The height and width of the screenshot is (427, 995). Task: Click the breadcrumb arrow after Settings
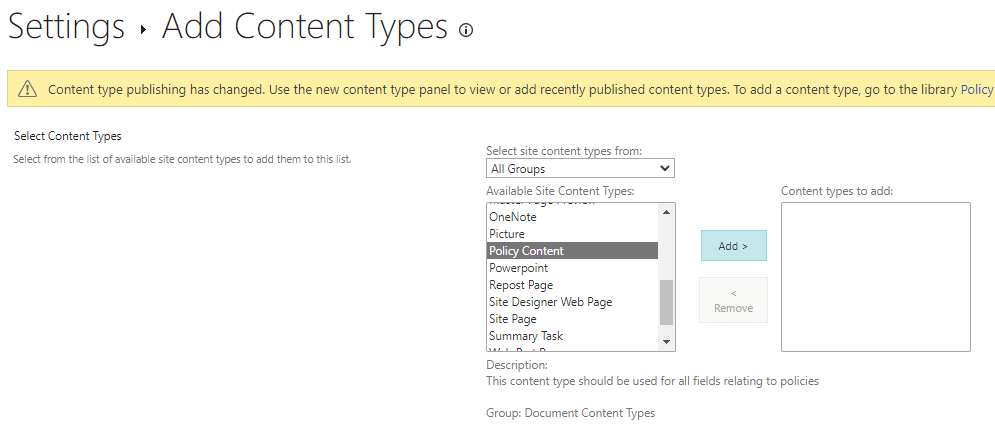tap(143, 30)
